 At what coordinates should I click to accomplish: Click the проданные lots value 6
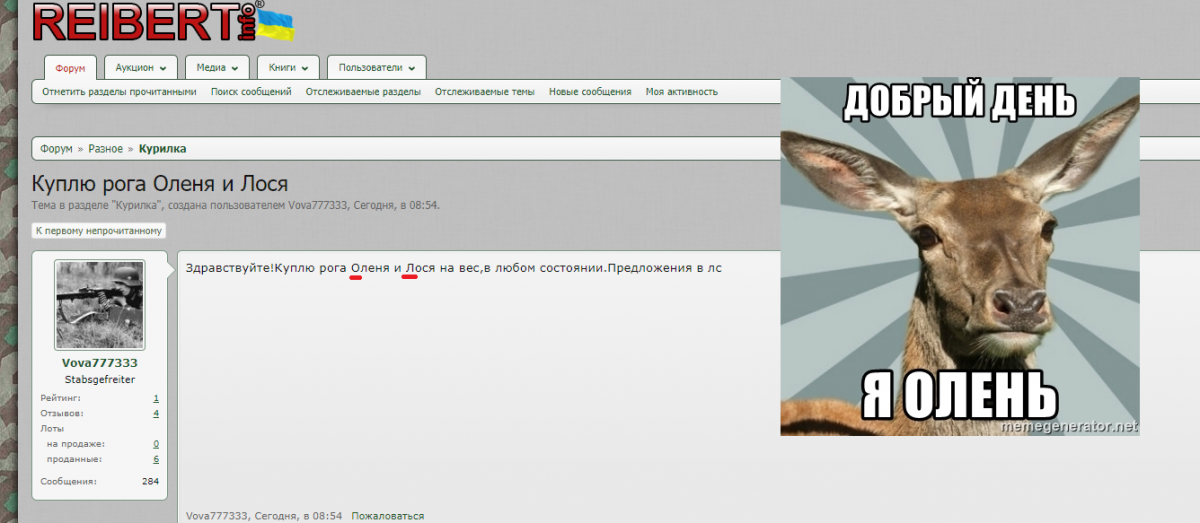pos(156,459)
